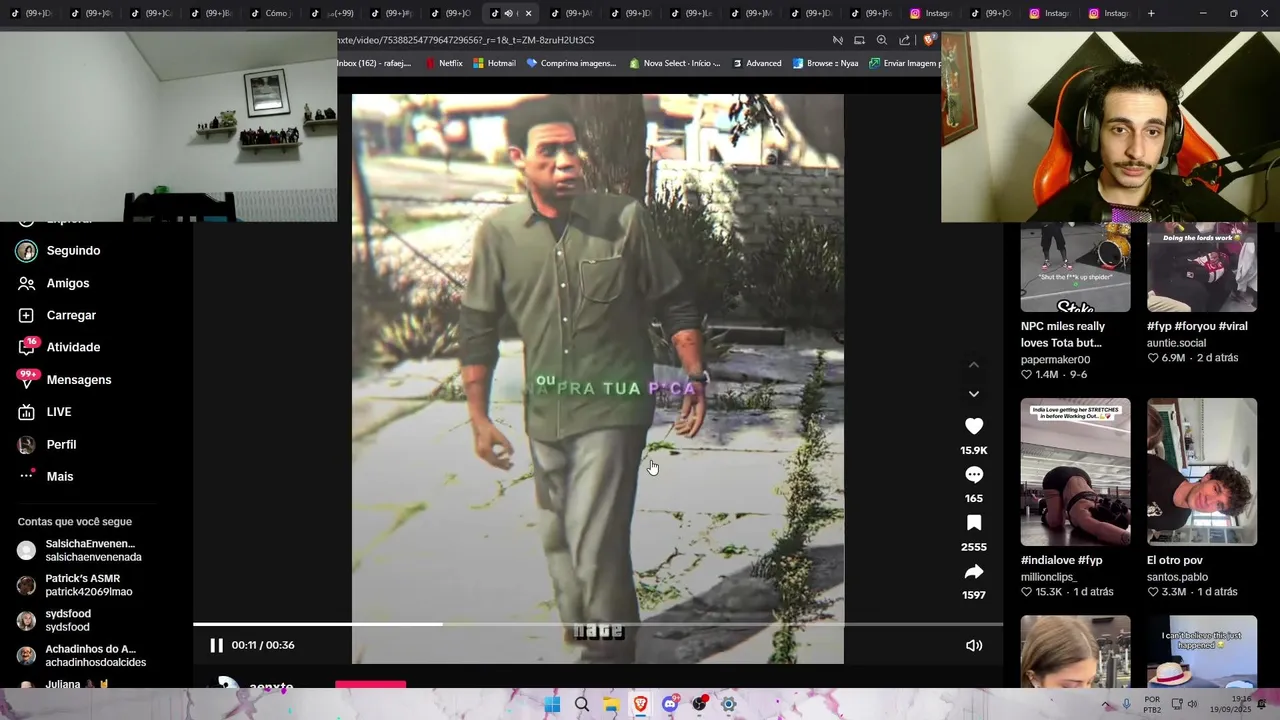Show hidden system tray icons
Viewport: 1280px width, 720px height.
pos(1106,704)
